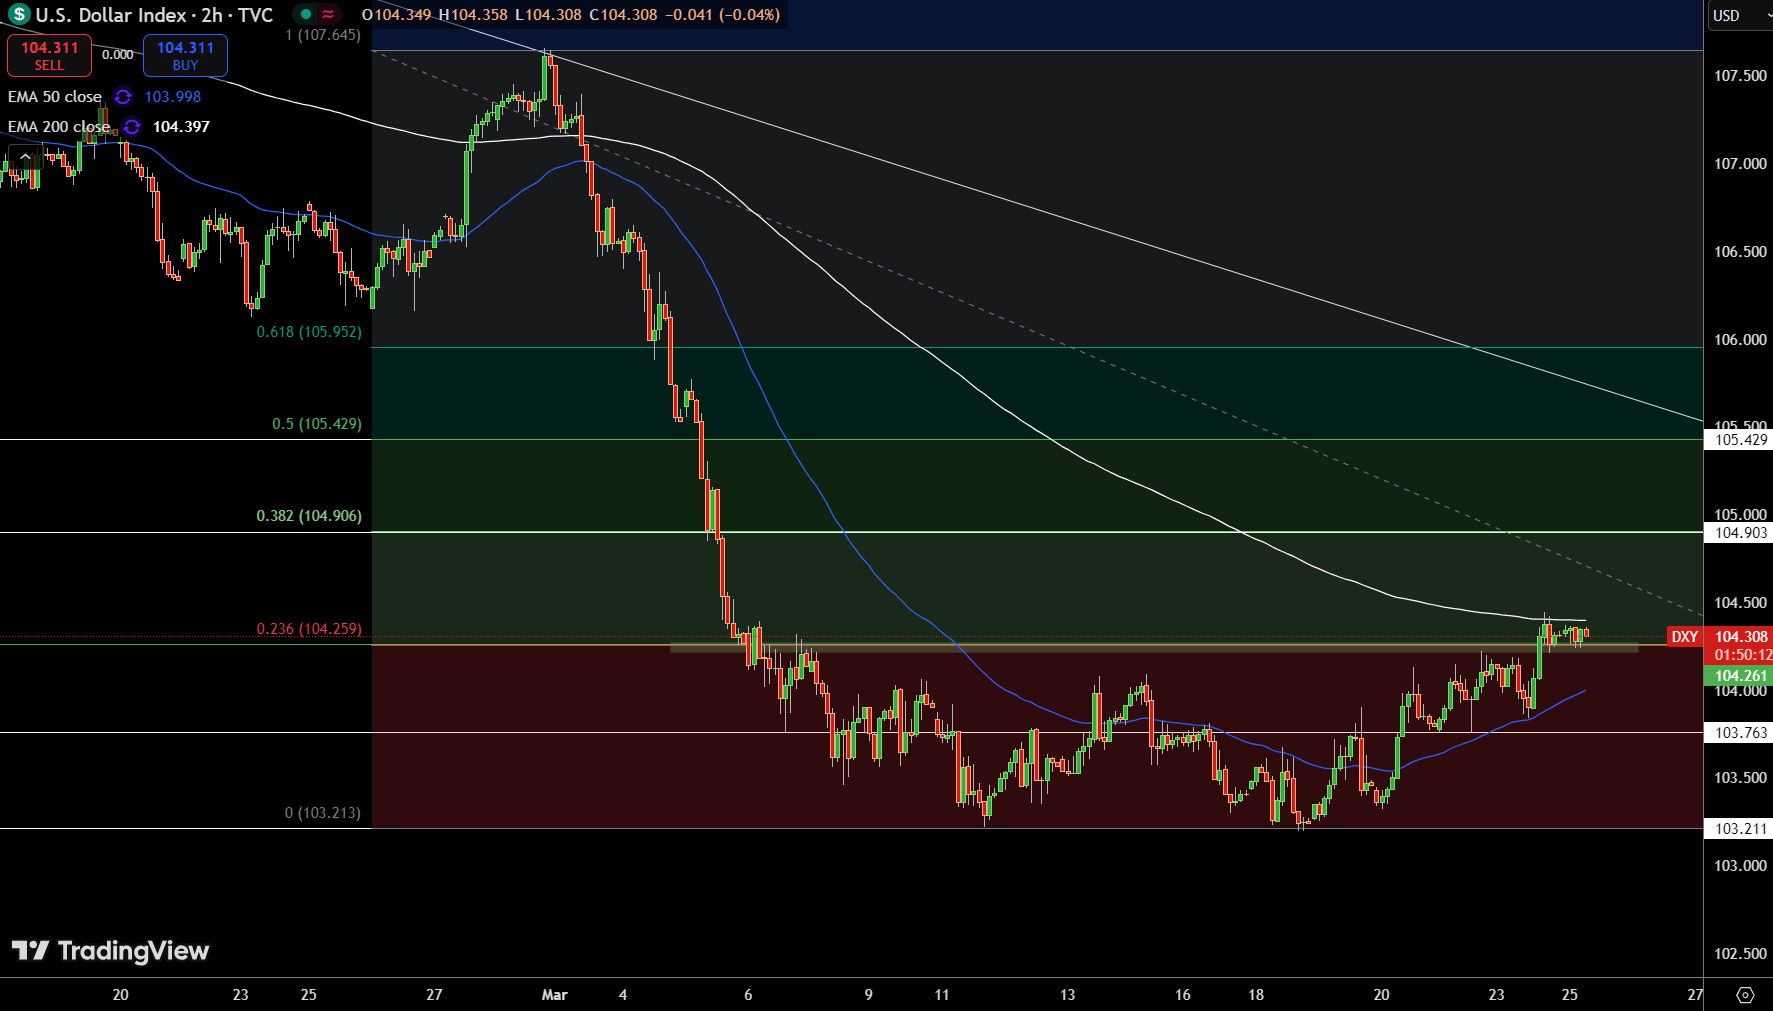Open chart settings hexagon icon
This screenshot has height=1011, width=1773.
(x=1745, y=995)
